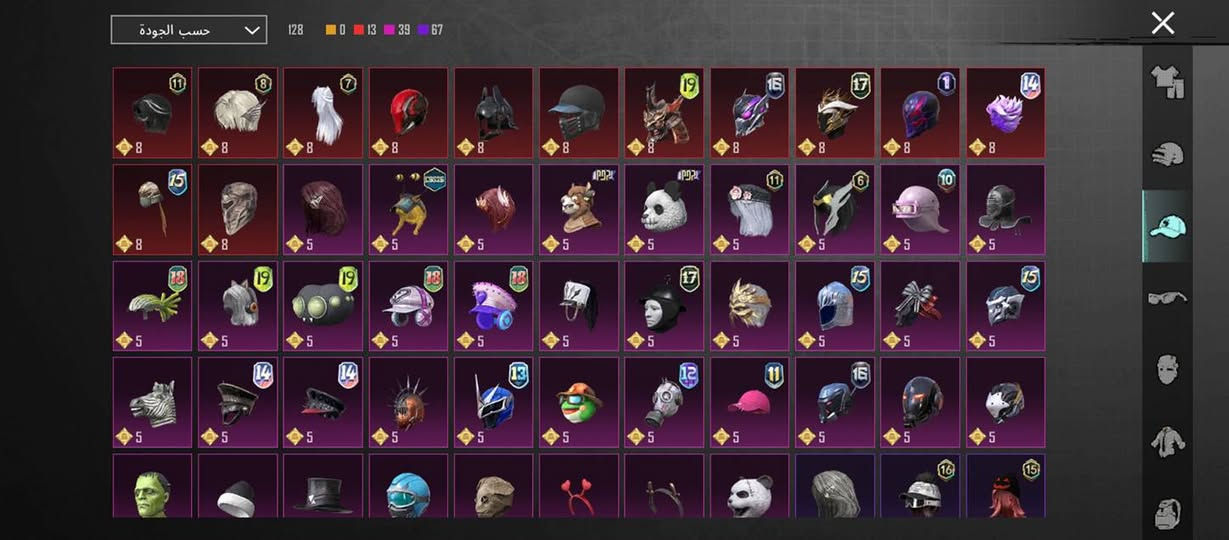
Task: Choose the red motorcycle helmet item
Action: (408, 113)
